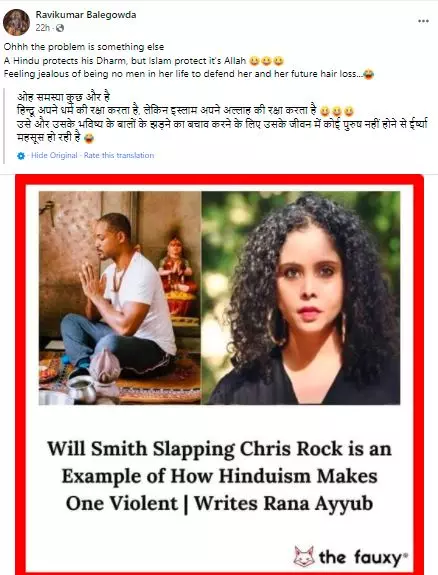Open the three-dot post options menu

pyautogui.click(x=423, y=21)
